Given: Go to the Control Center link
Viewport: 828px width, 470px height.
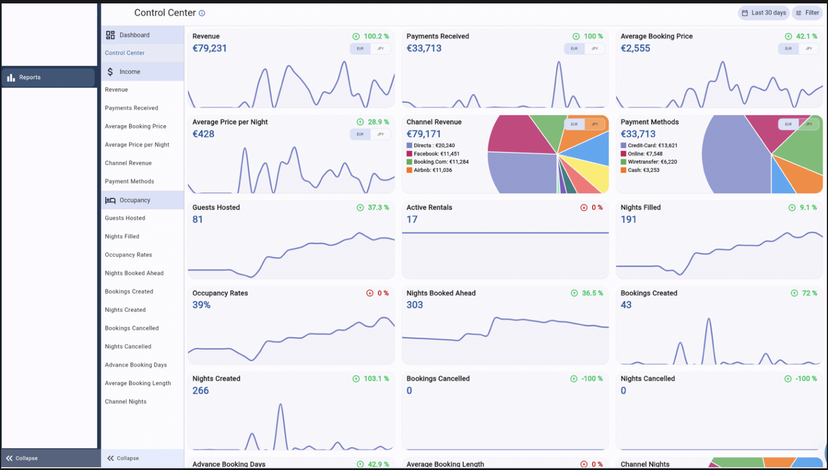Looking at the screenshot, I should pos(124,52).
